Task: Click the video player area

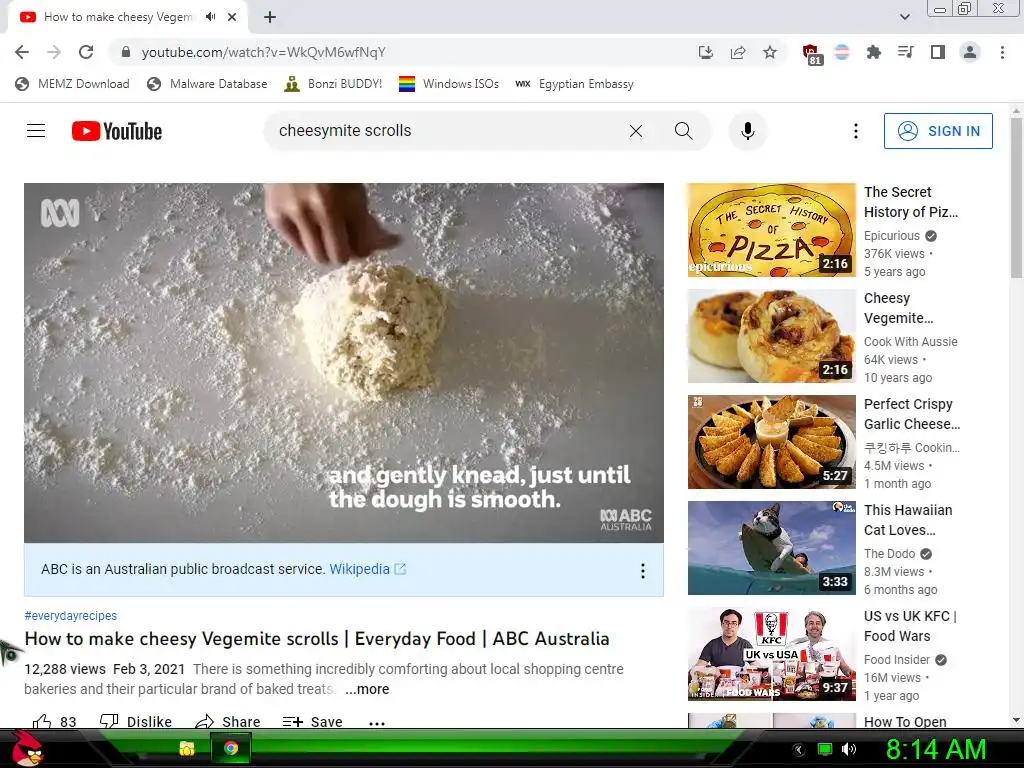Action: pos(344,362)
